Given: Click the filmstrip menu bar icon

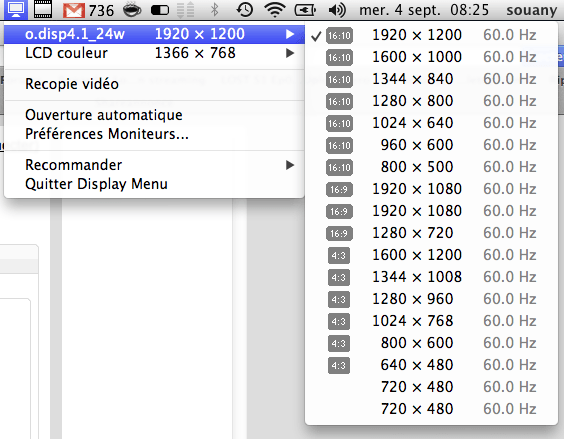Looking at the screenshot, I should pos(42,9).
